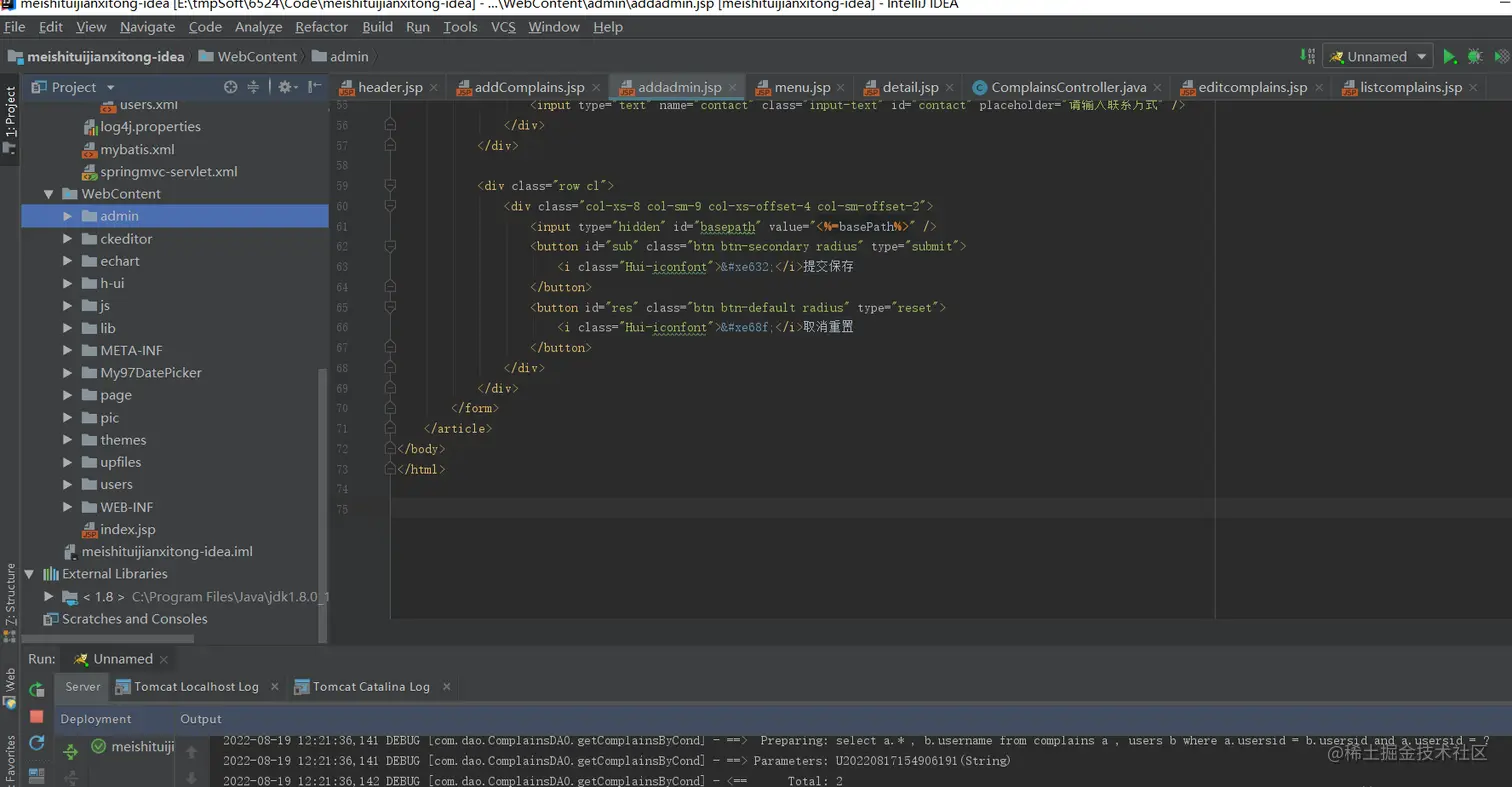1512x787 pixels.
Task: Click the down arrow in Output pane
Action: click(x=192, y=777)
